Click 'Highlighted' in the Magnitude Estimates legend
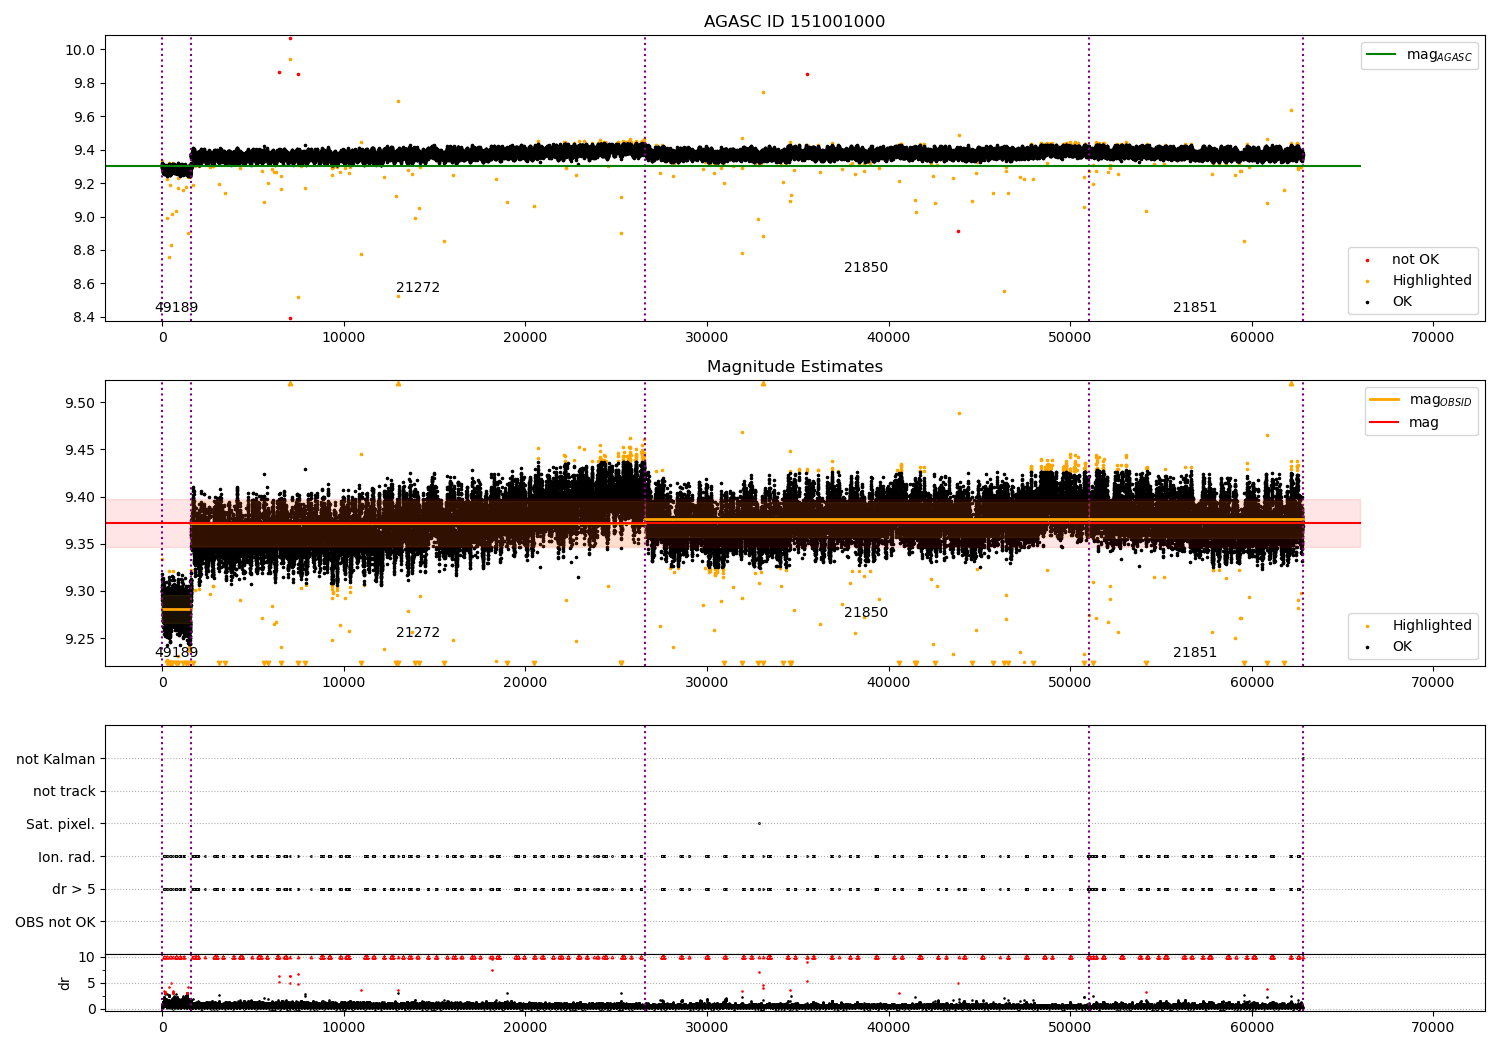 click(x=1432, y=626)
